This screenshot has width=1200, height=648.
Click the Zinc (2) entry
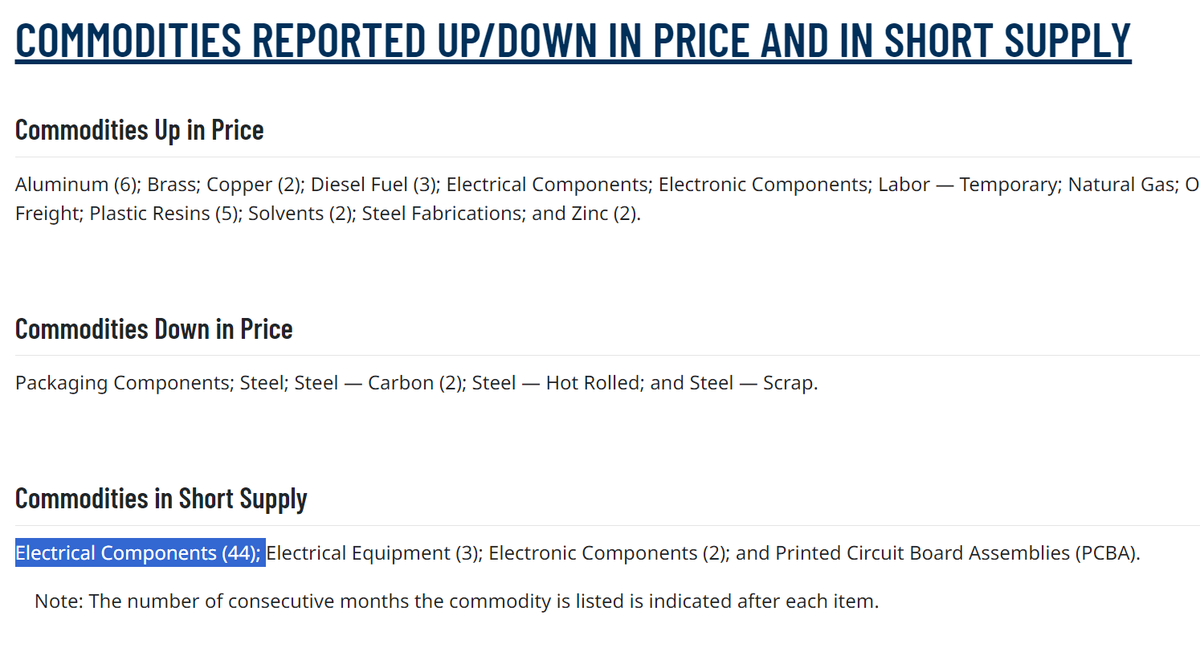click(x=601, y=214)
